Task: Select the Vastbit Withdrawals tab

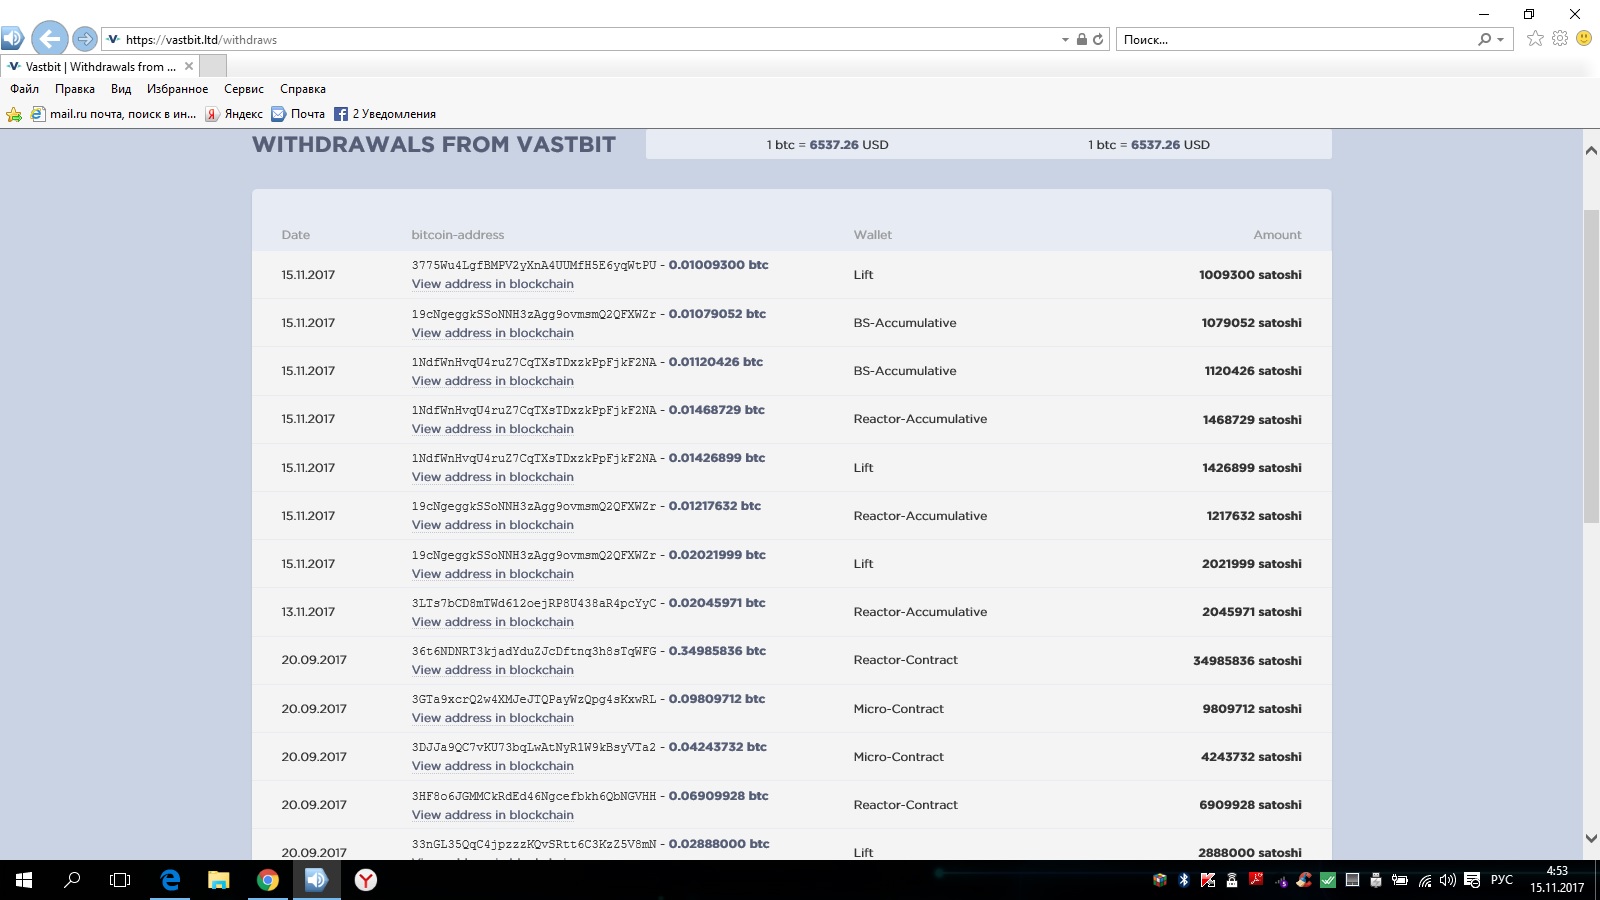Action: [x=100, y=66]
